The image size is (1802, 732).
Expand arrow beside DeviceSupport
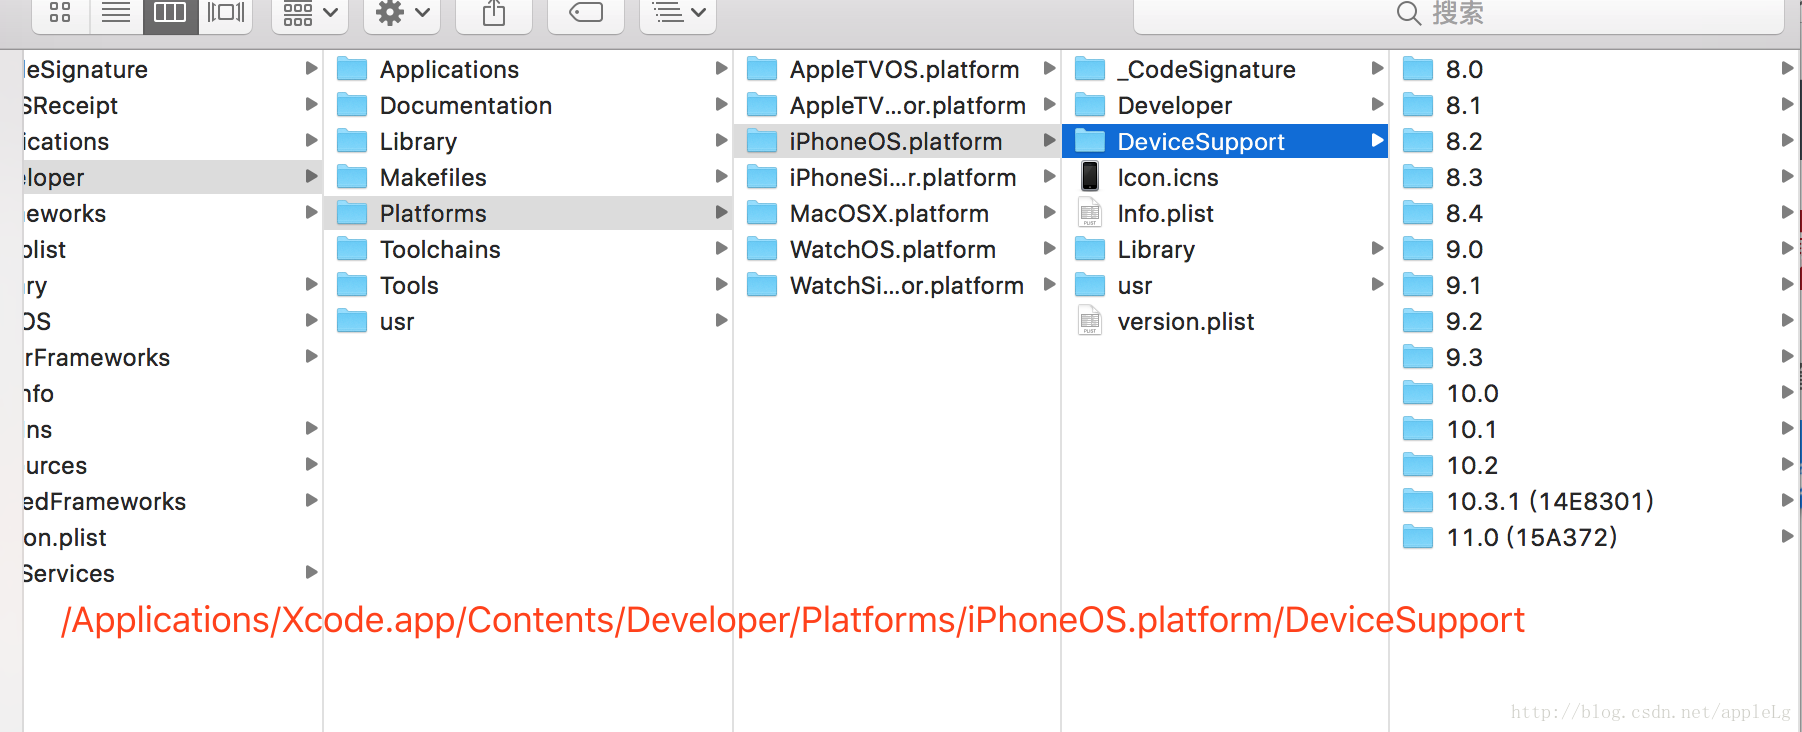pyautogui.click(x=1377, y=140)
